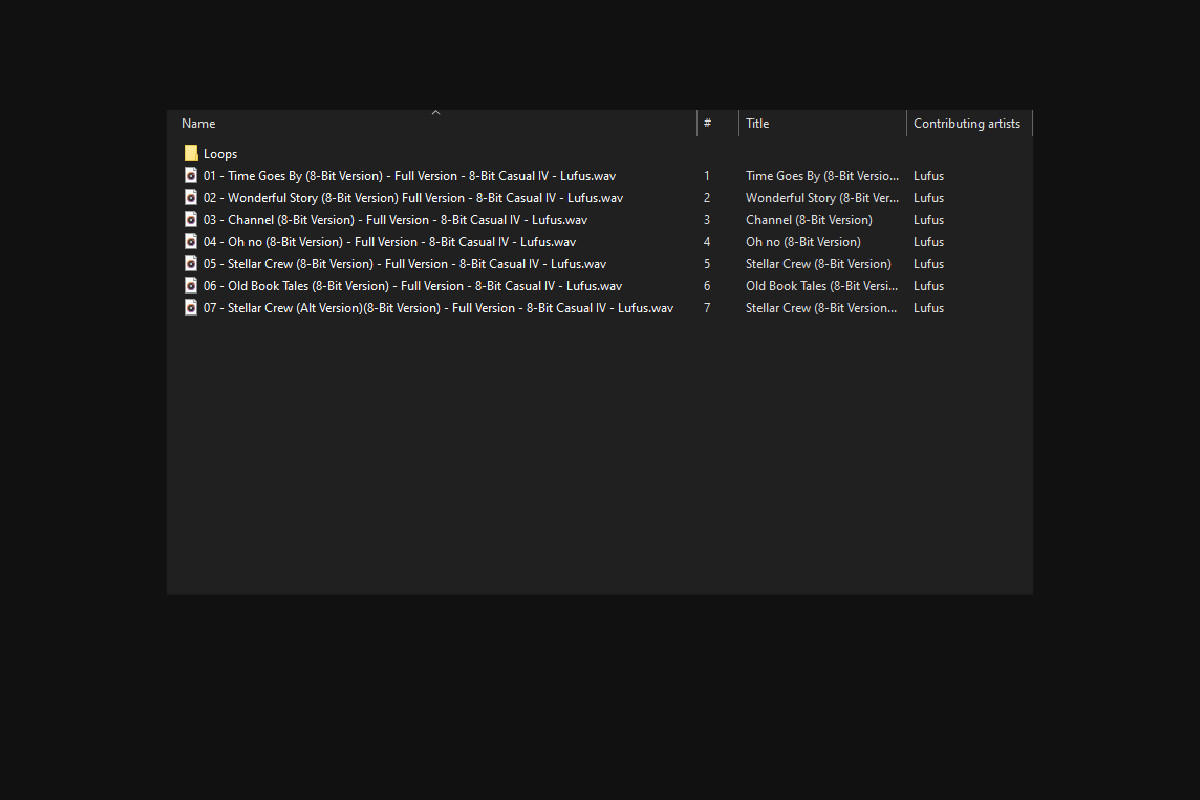
Task: Click the Title cell for track 7 Stellar Crew
Action: click(822, 308)
